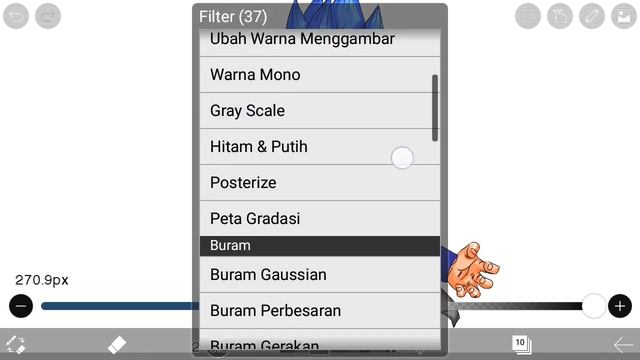
Task: Tap the undo arrow icon
Action: 16,16
